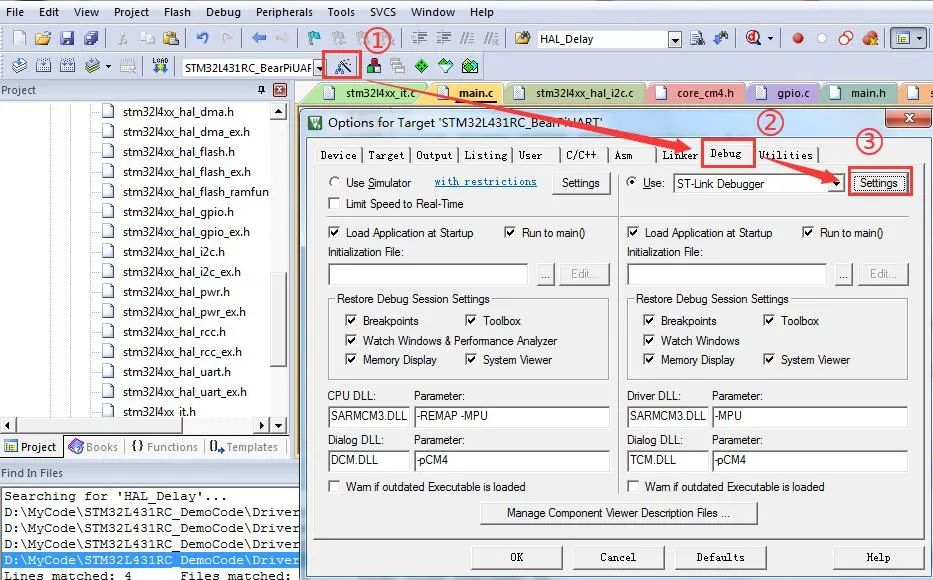Save all files with the multi-disk icon
Screen dimensions: 933x580
[x=90, y=39]
